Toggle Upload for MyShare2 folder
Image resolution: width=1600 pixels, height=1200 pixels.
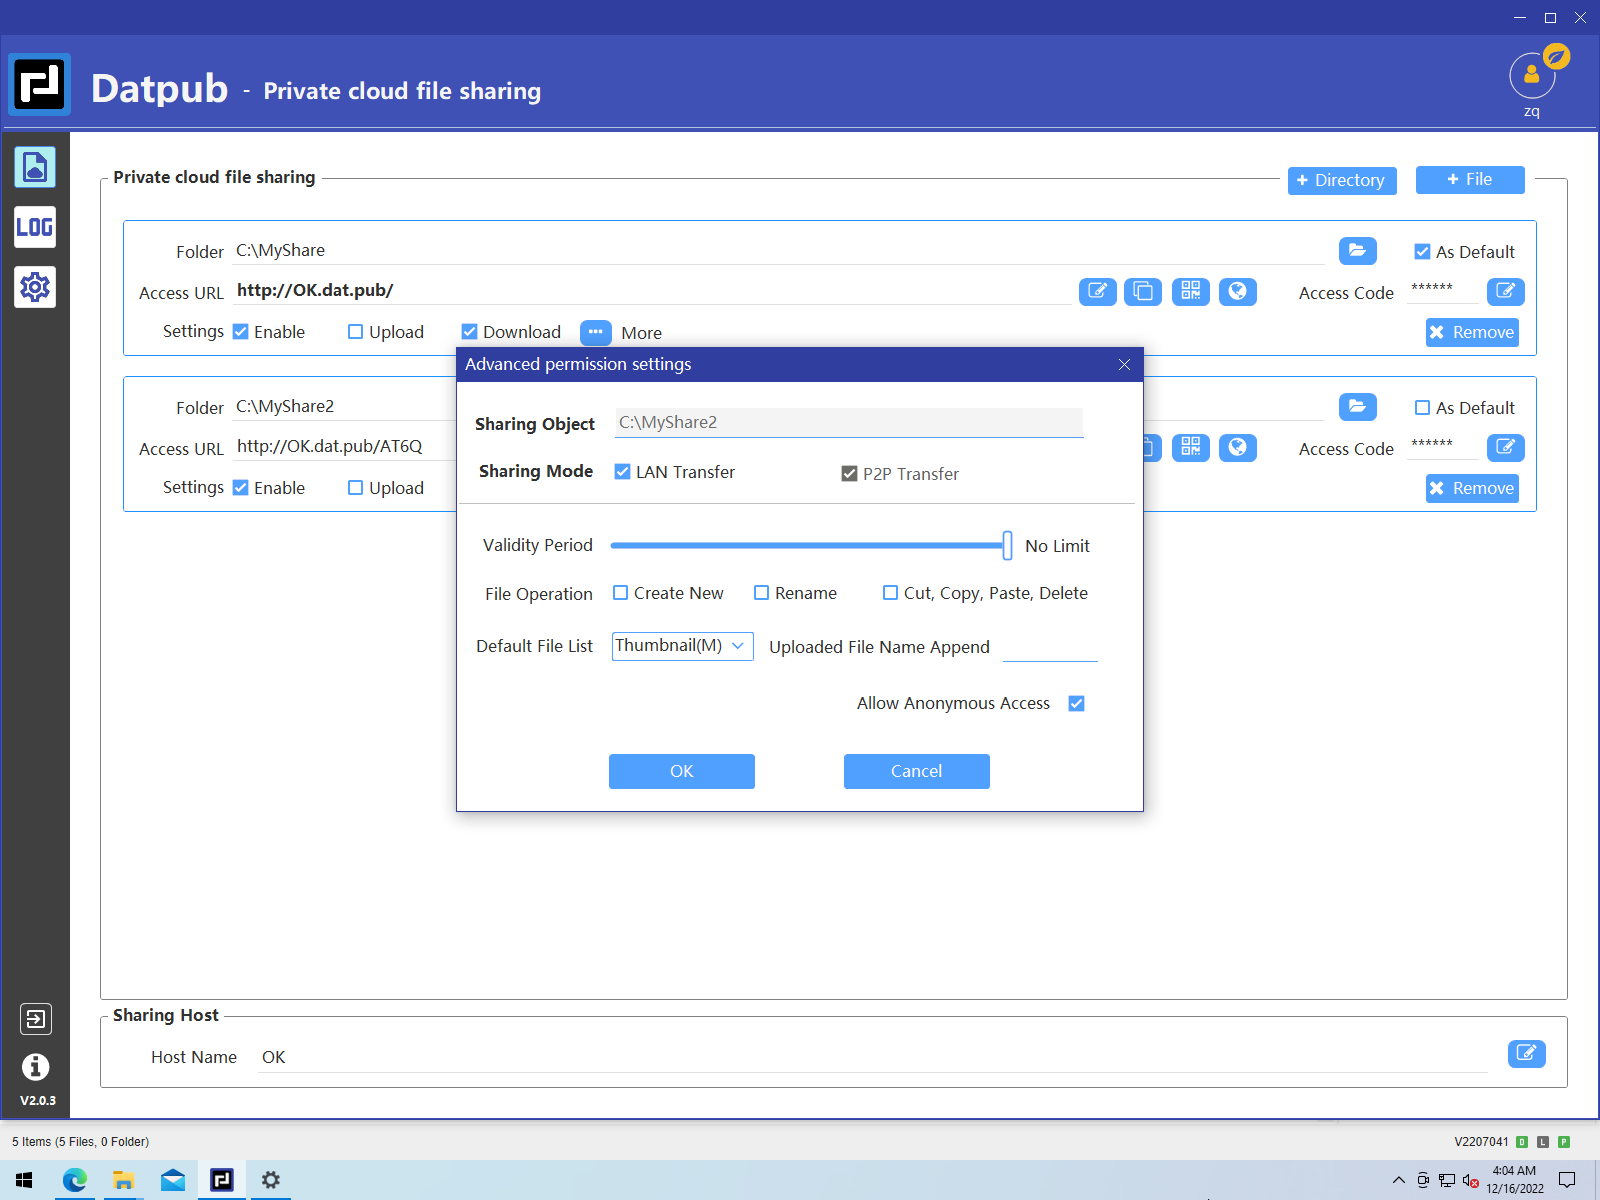coord(355,488)
